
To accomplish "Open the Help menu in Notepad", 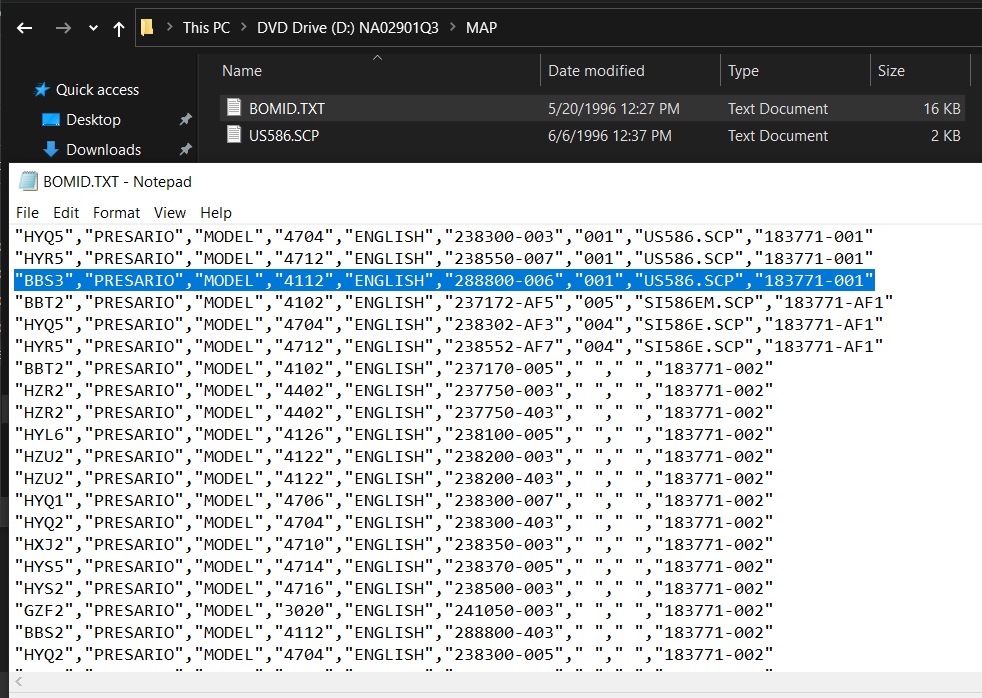I will coord(216,213).
